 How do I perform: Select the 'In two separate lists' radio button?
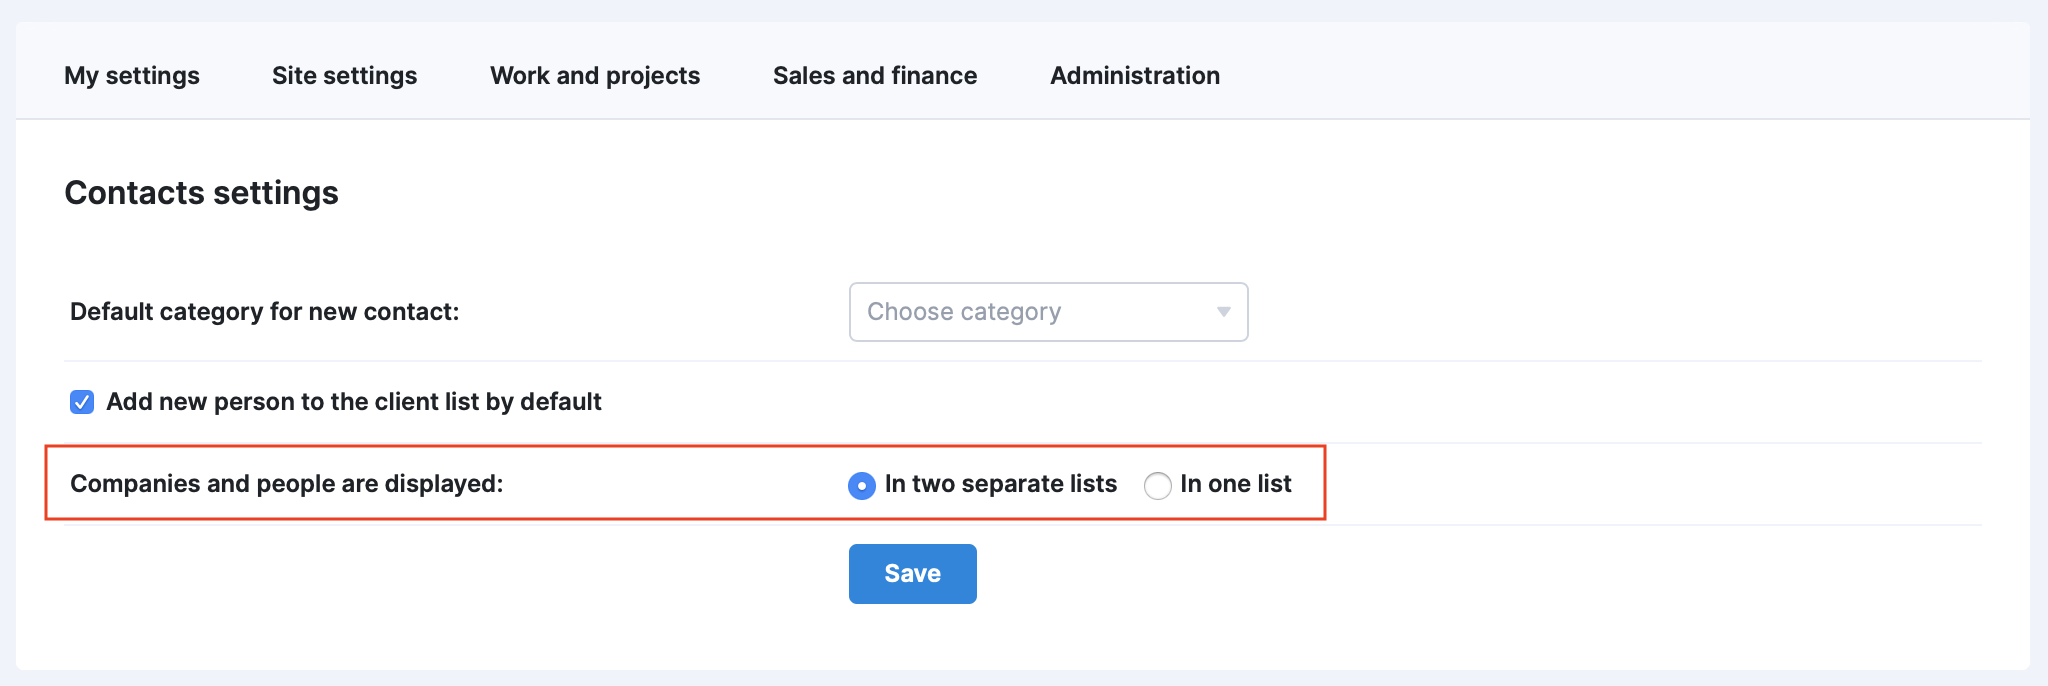click(861, 486)
